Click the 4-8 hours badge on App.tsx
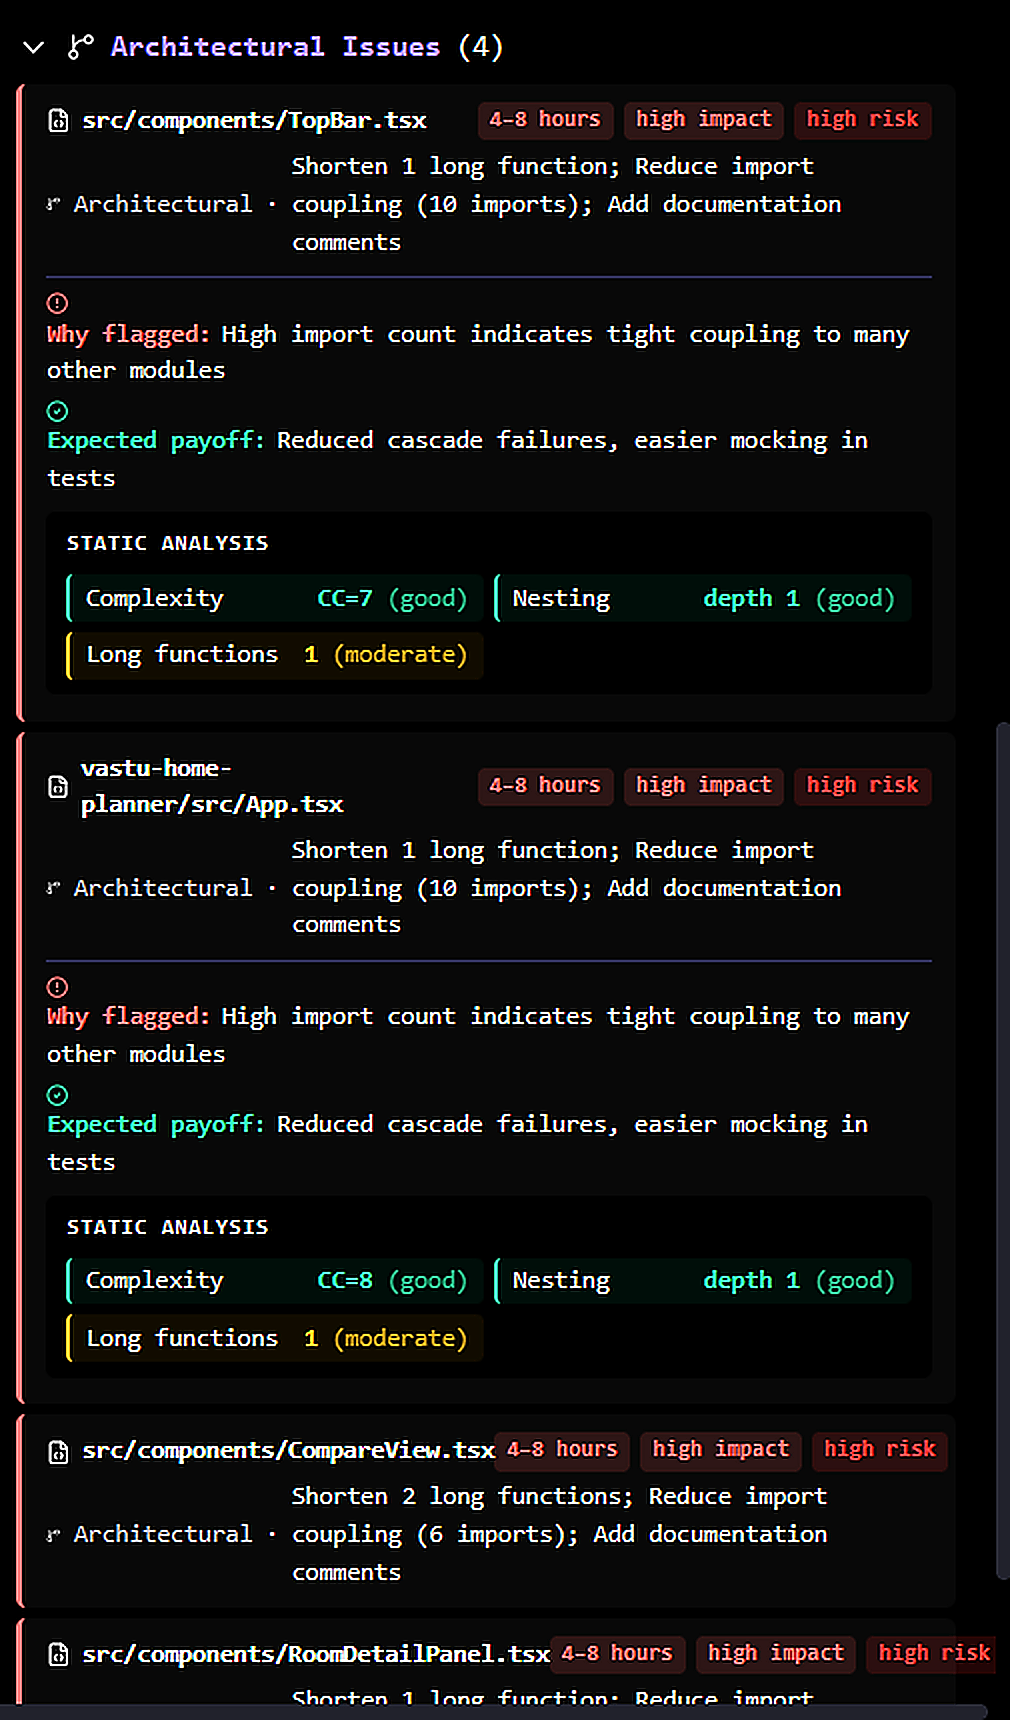Viewport: 1010px width, 1720px height. pos(545,786)
